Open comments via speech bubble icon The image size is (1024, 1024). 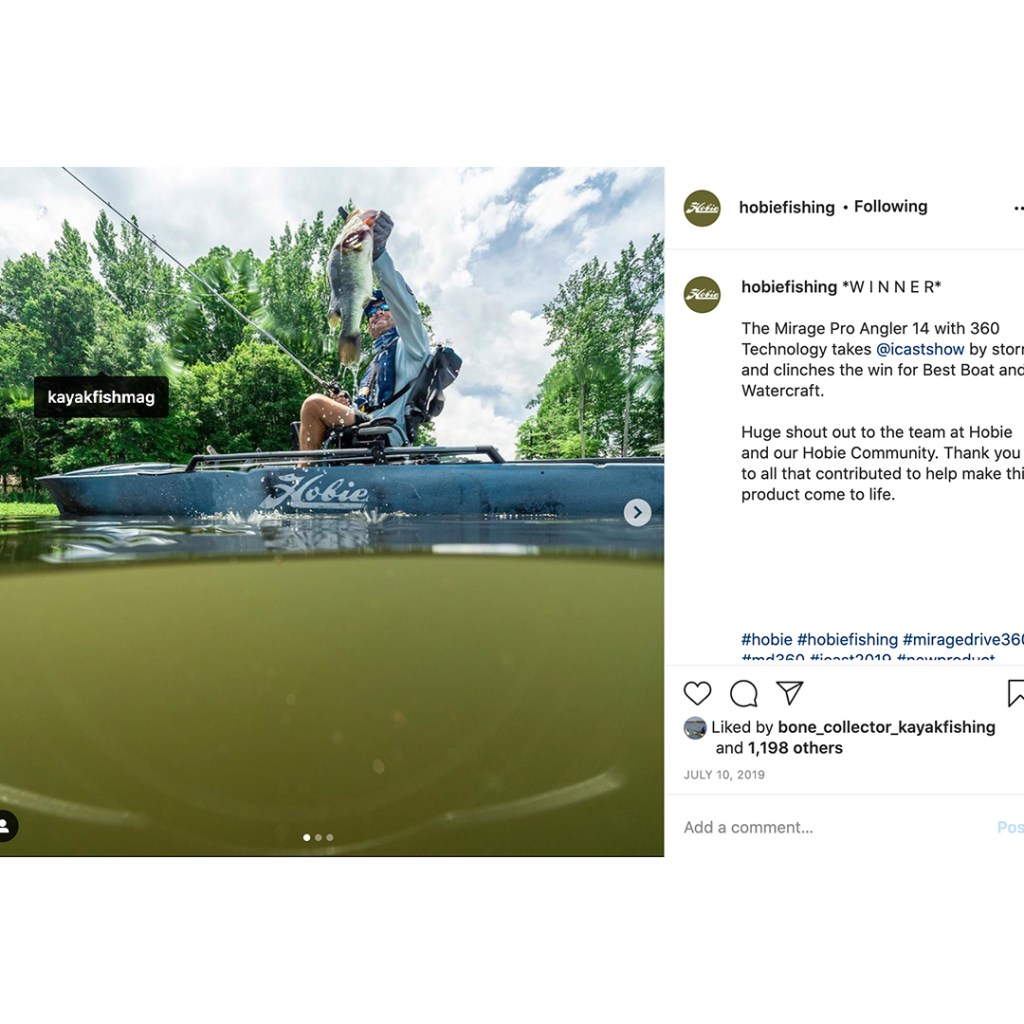(743, 694)
